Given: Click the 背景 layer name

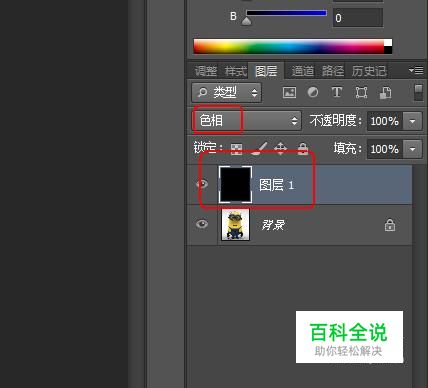Looking at the screenshot, I should pos(273,225).
